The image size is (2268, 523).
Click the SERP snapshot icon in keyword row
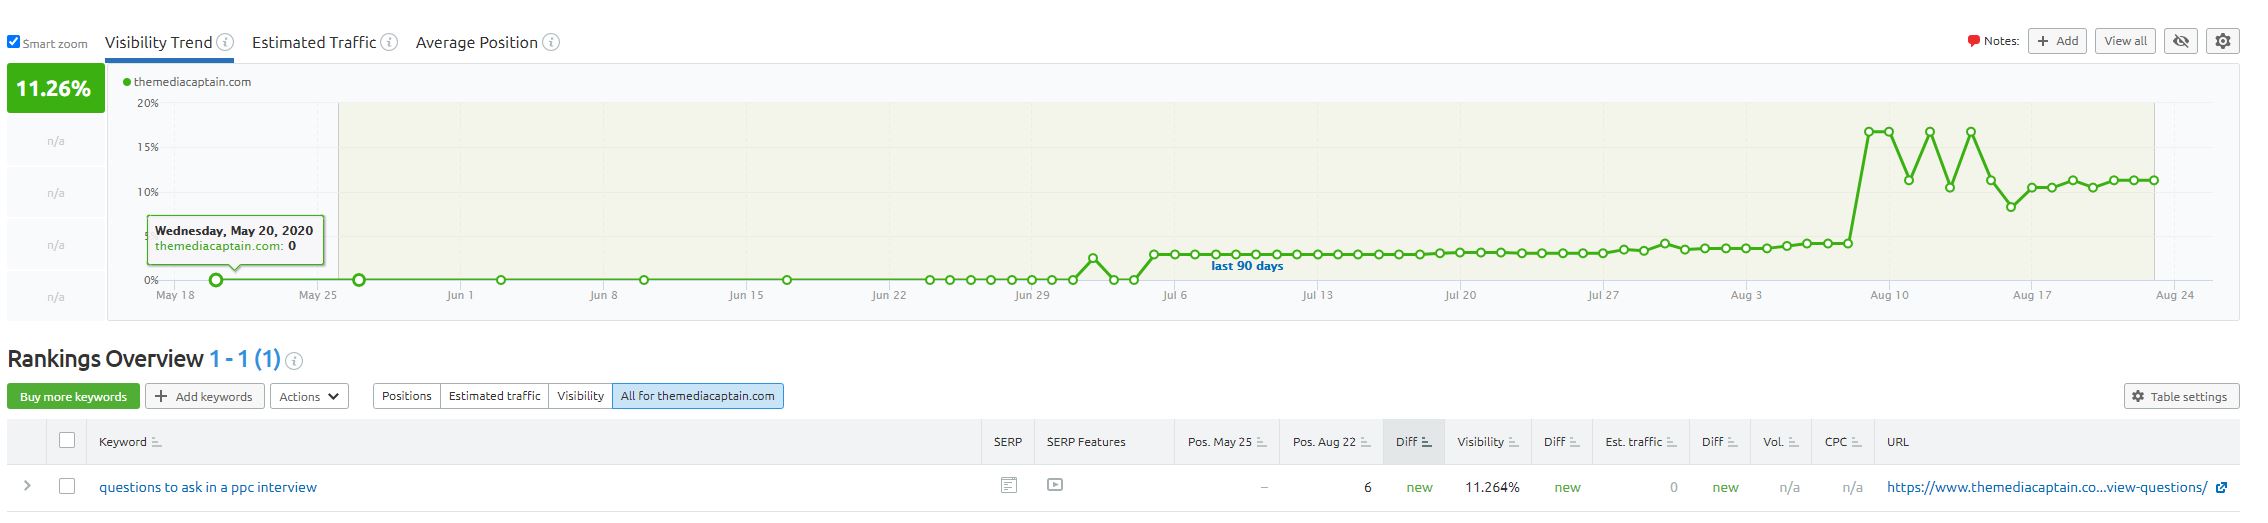point(1008,486)
